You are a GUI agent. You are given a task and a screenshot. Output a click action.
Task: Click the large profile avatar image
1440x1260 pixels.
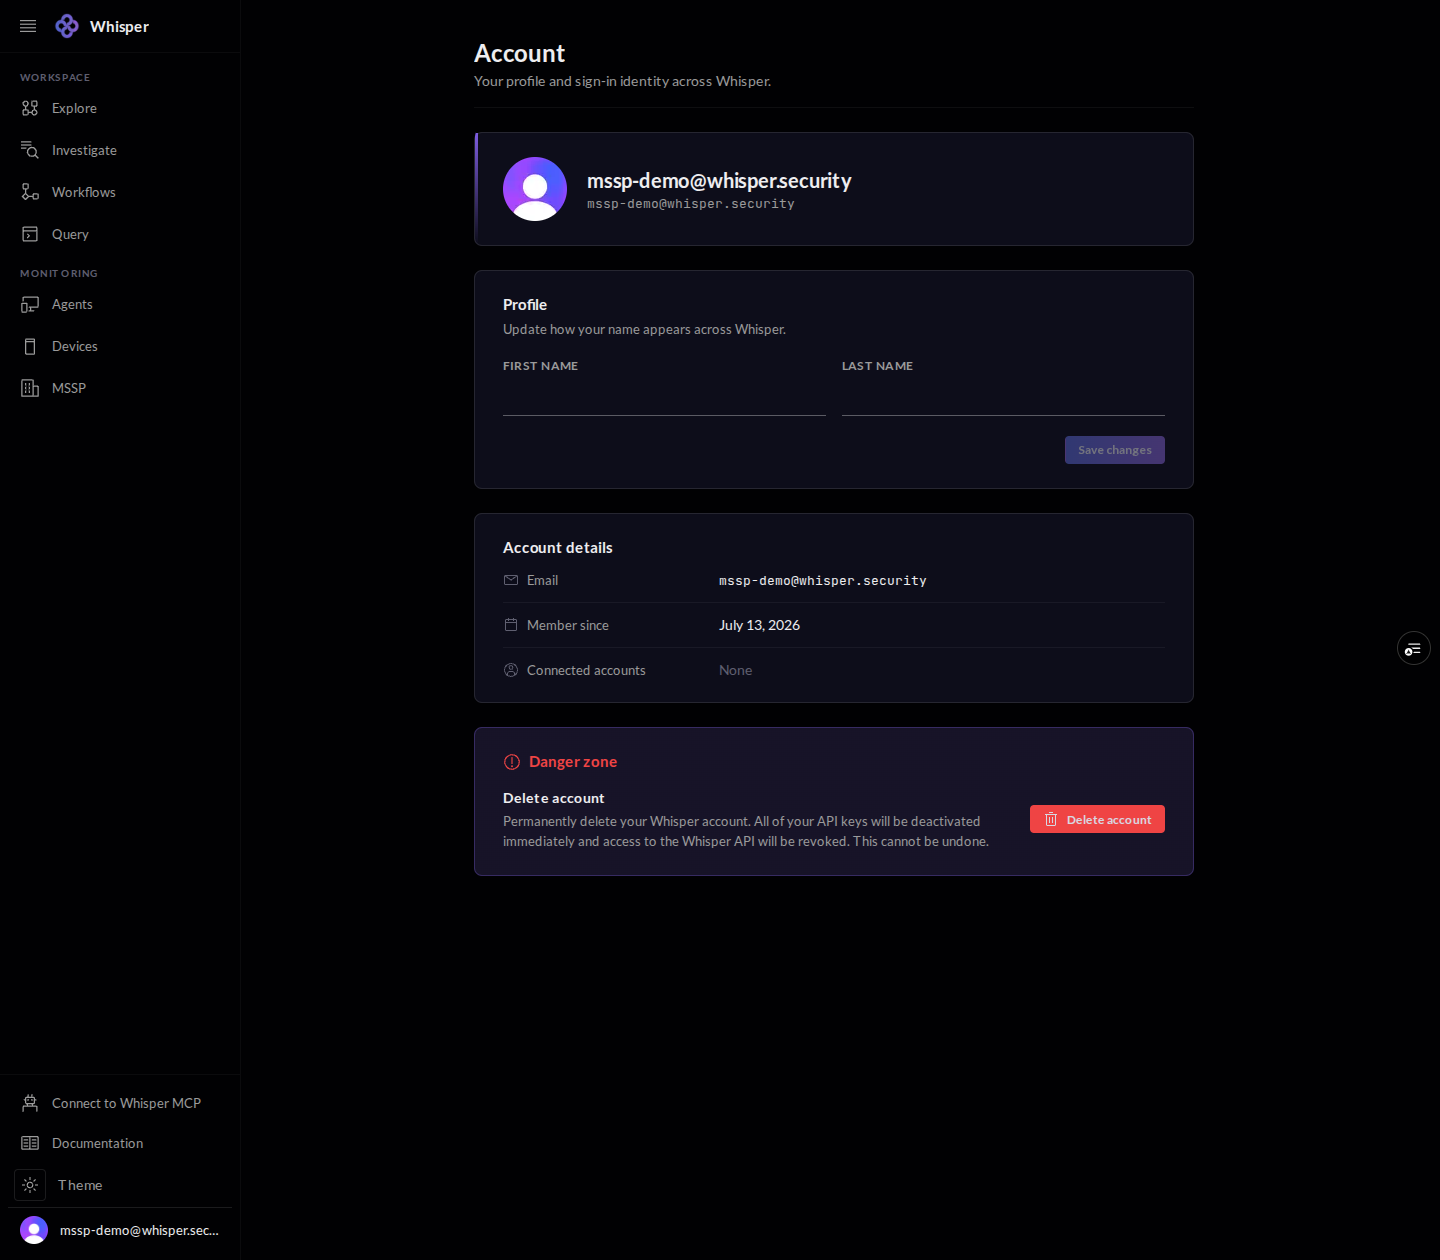(535, 189)
